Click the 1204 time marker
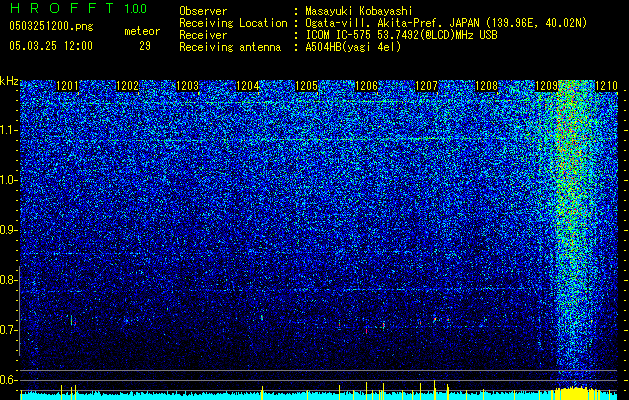Viewport: 629px width, 400px height. point(248,86)
